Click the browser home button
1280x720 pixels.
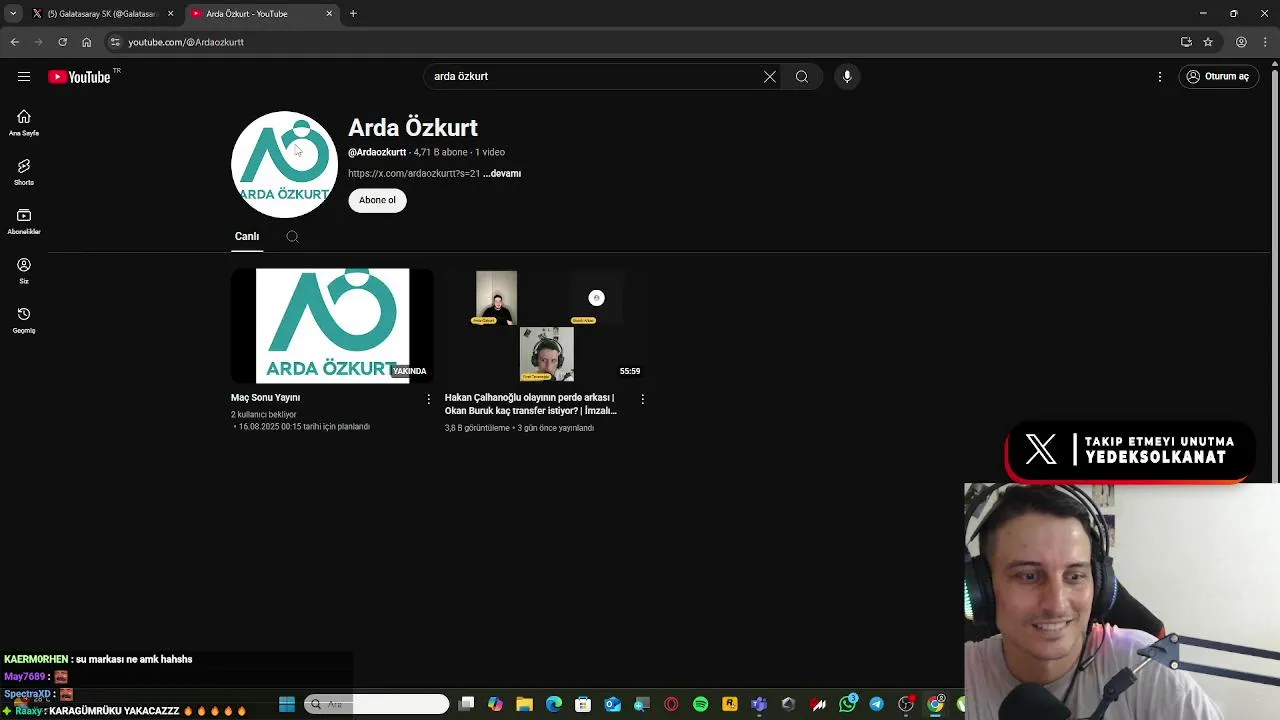(86, 42)
